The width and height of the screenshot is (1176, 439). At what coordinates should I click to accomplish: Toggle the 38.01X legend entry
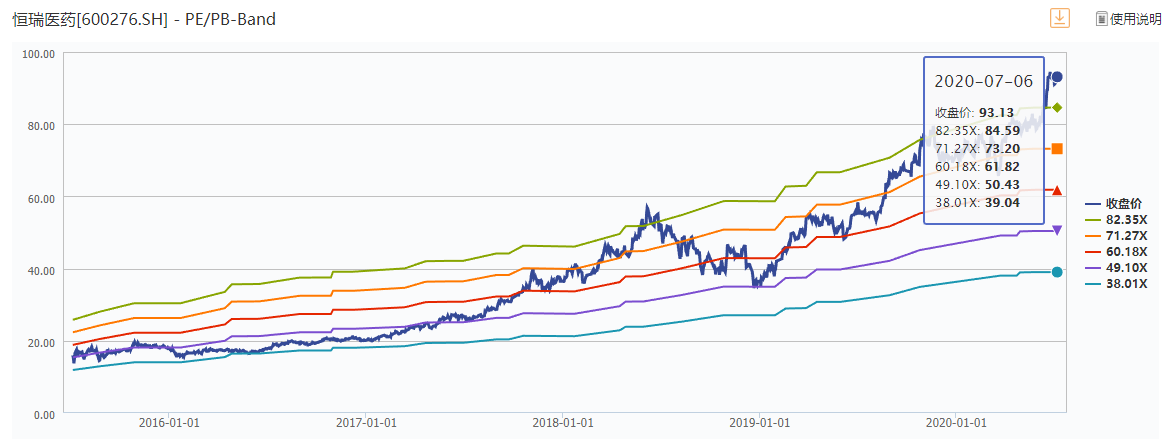1119,284
